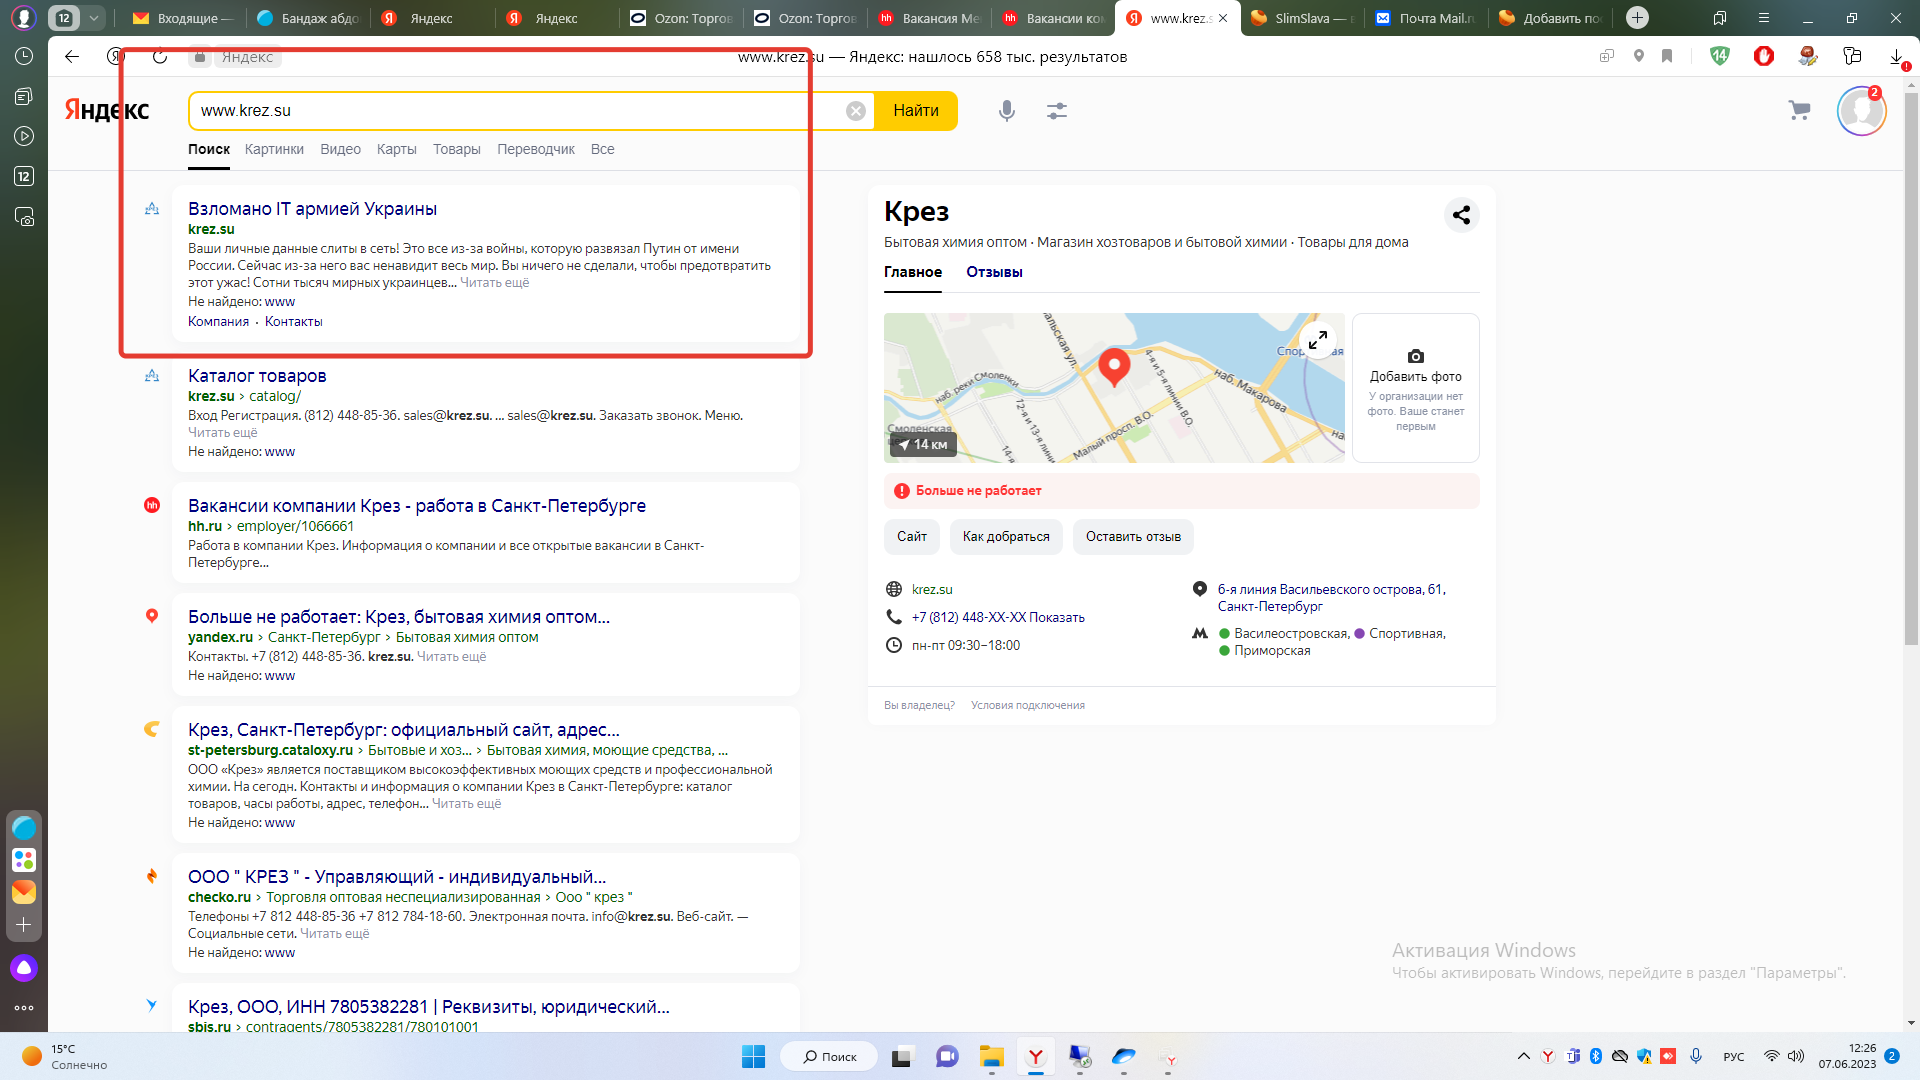Clear the search field with X icon
The width and height of the screenshot is (1920, 1080).
click(x=856, y=111)
